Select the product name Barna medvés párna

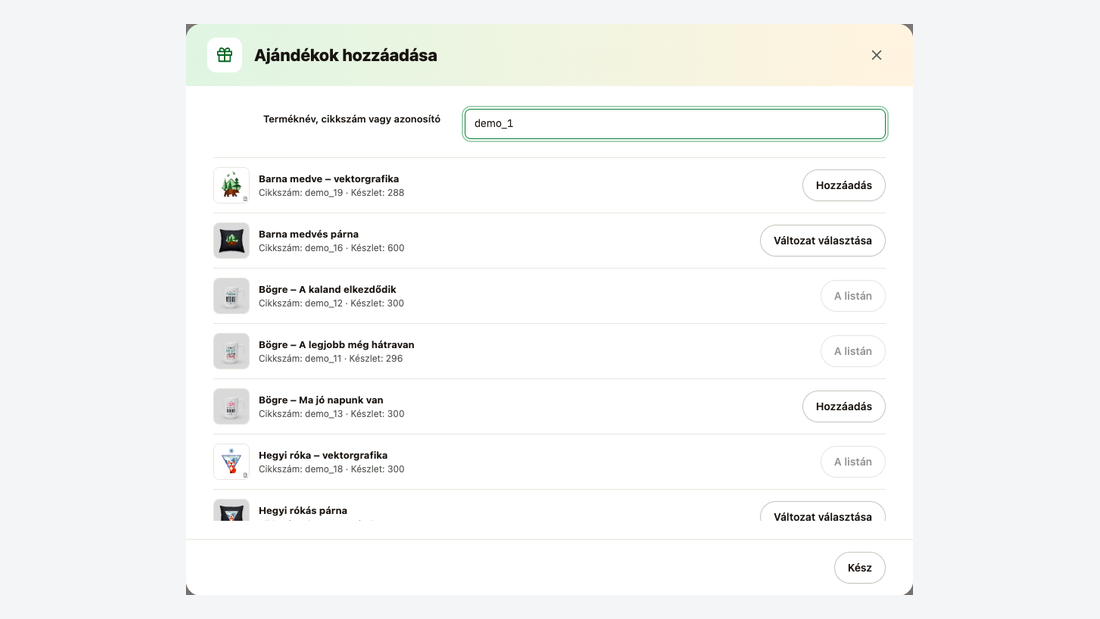pos(308,234)
